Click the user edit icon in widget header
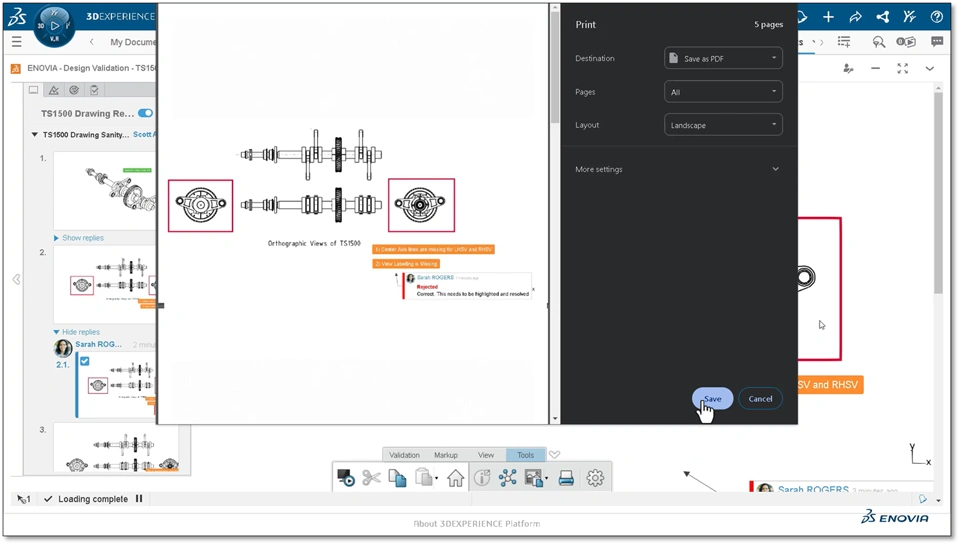960x545 pixels. 848,69
